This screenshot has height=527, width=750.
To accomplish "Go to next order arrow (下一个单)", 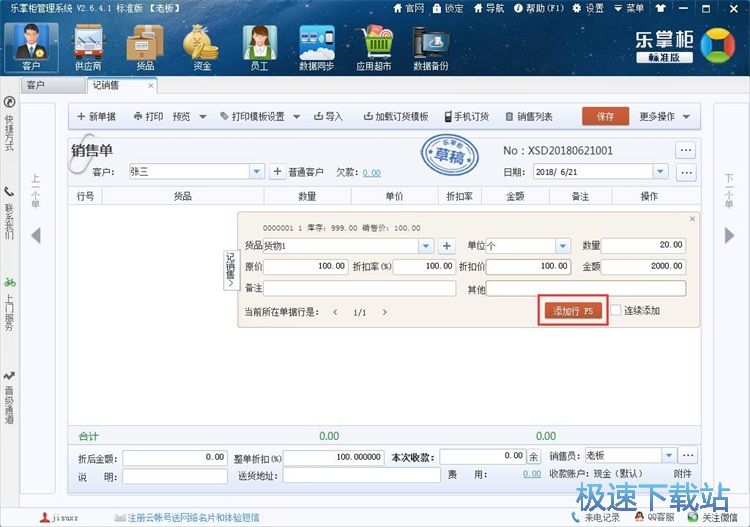I will [729, 235].
